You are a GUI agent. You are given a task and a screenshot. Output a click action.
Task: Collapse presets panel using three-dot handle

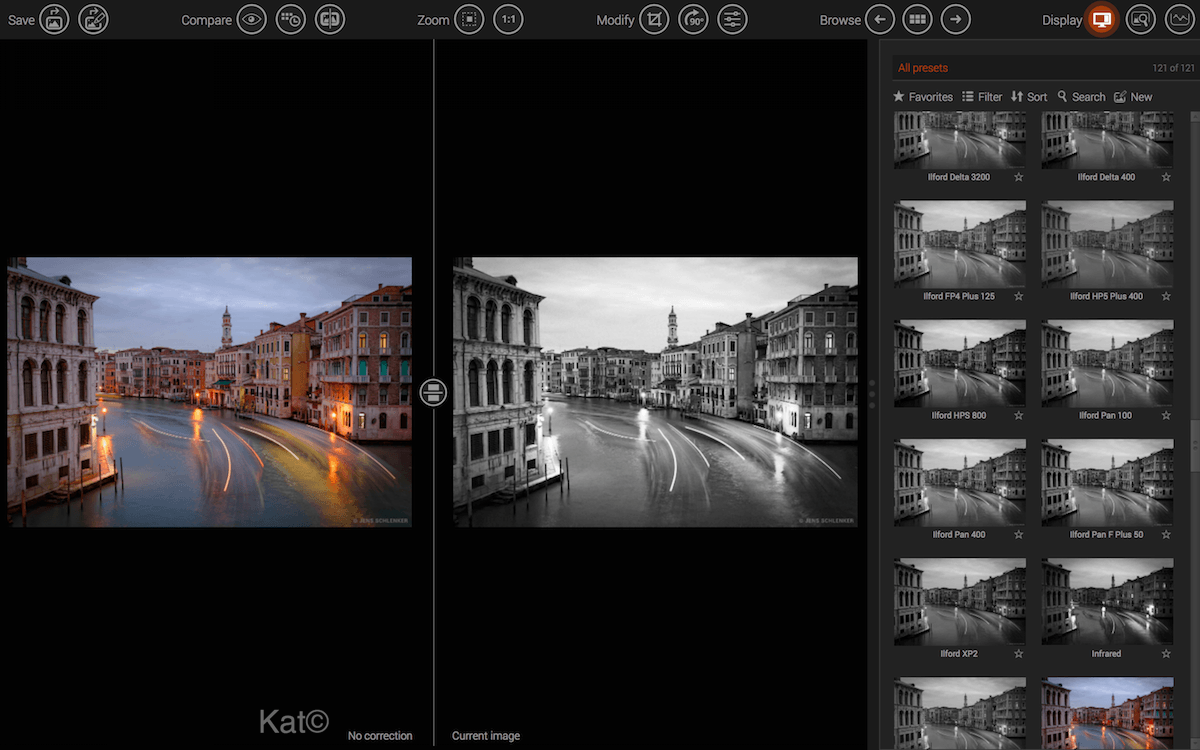click(x=871, y=393)
